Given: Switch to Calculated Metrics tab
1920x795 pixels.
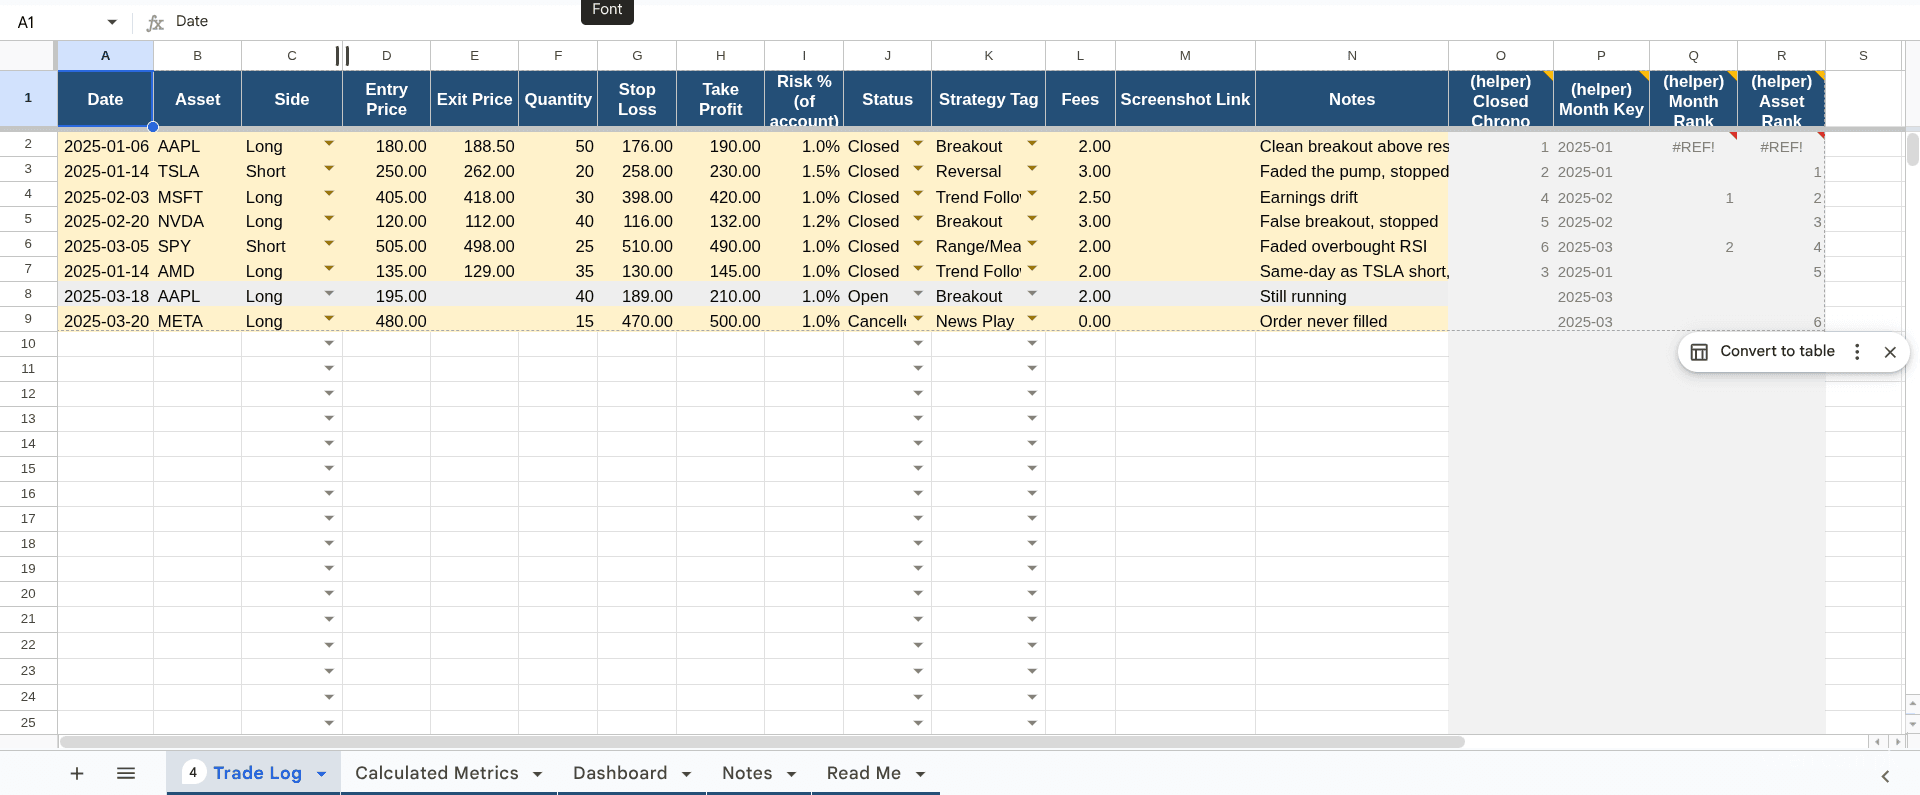Looking at the screenshot, I should [436, 773].
